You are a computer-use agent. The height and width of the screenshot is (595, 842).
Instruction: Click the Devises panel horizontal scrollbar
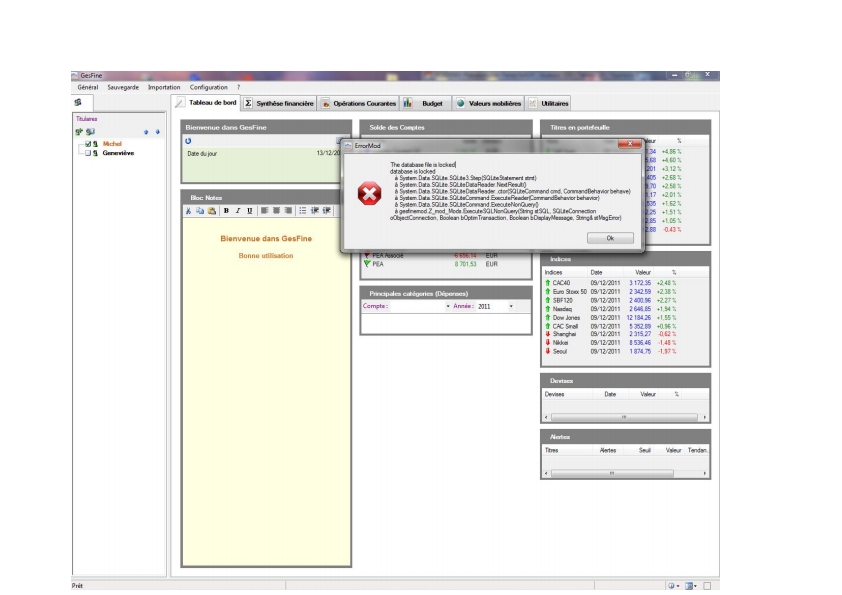click(x=625, y=415)
